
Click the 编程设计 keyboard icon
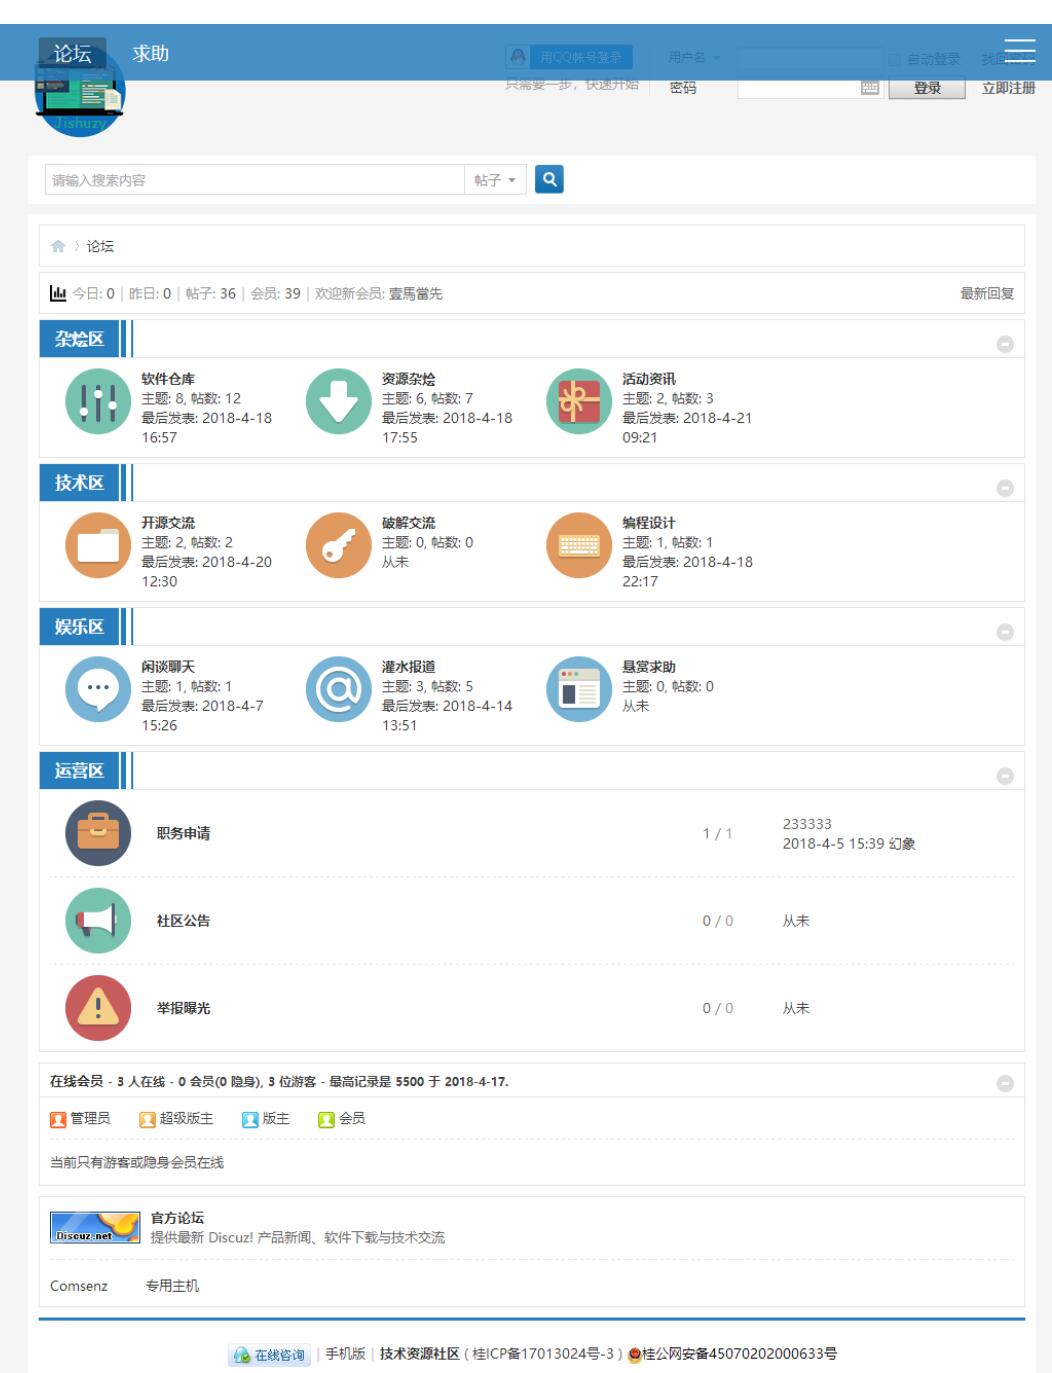576,545
